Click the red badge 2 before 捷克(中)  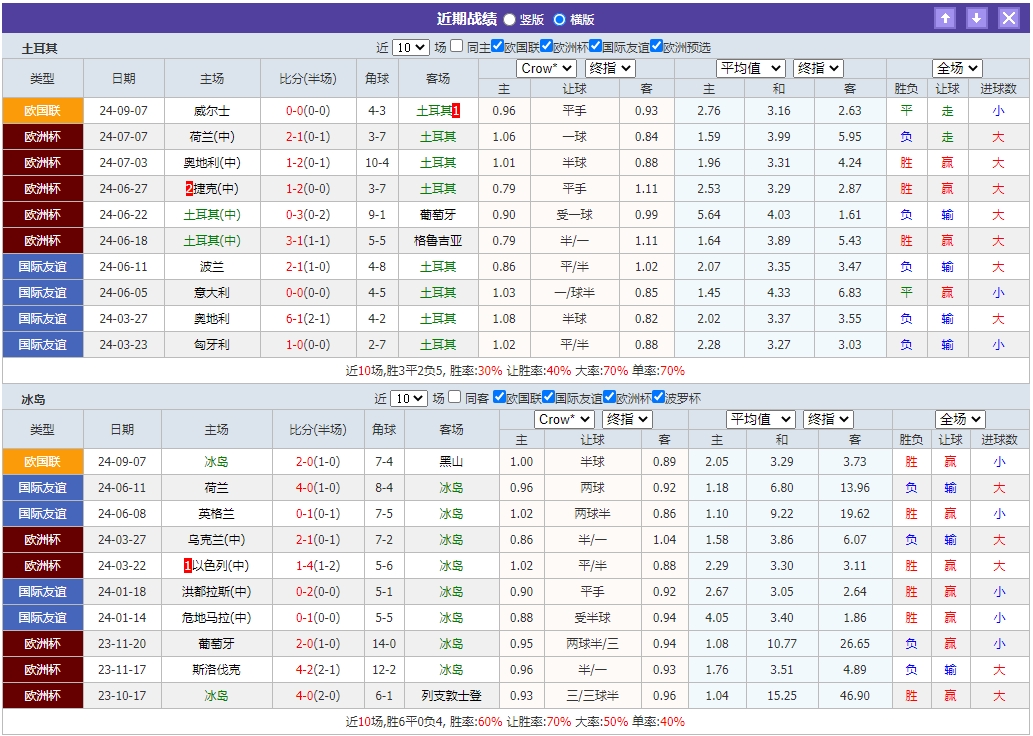pos(186,188)
